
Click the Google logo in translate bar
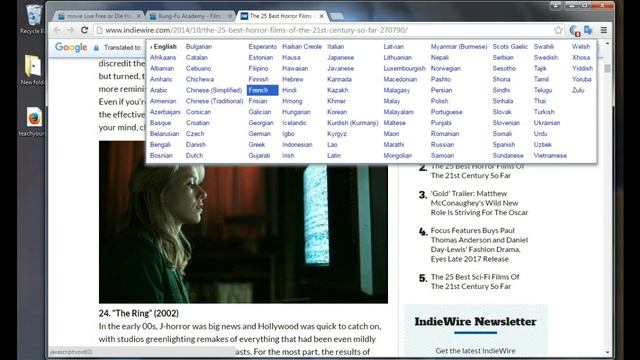(x=71, y=47)
